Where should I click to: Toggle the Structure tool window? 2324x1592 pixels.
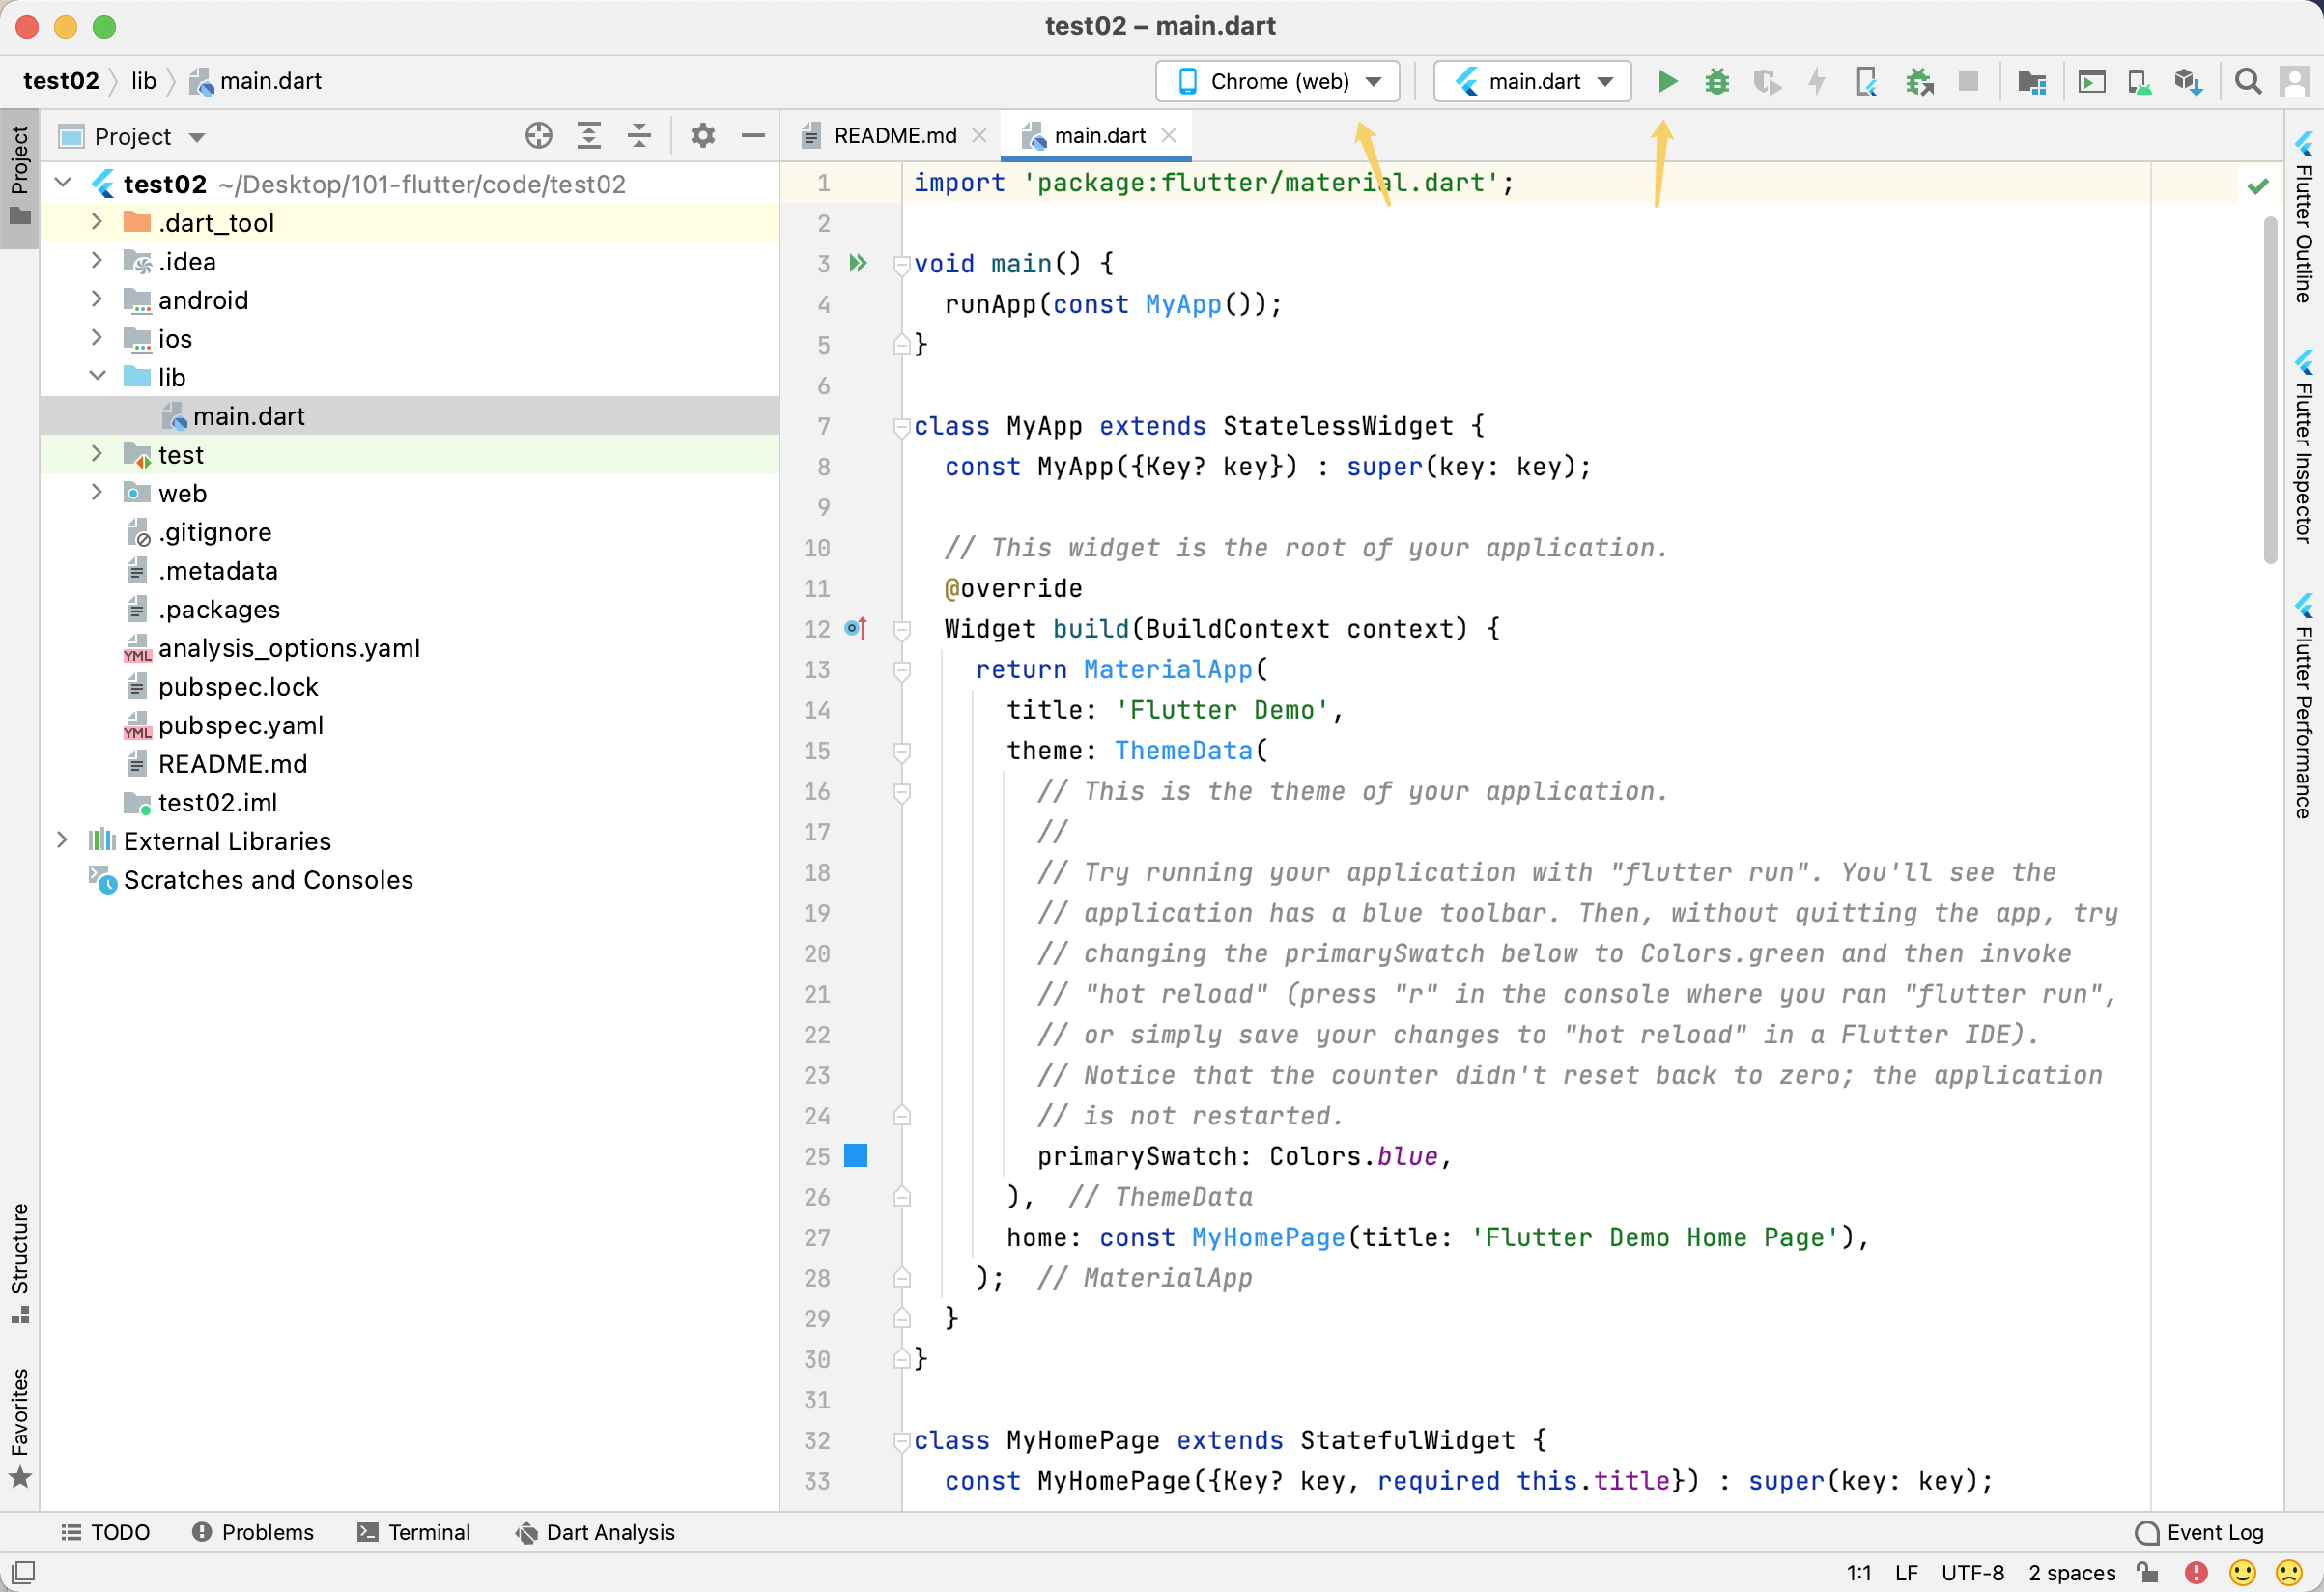pyautogui.click(x=20, y=1262)
